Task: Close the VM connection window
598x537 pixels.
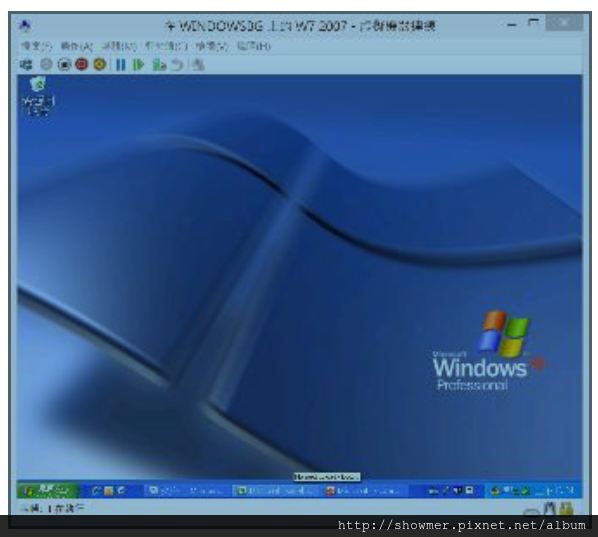Action: coord(564,23)
